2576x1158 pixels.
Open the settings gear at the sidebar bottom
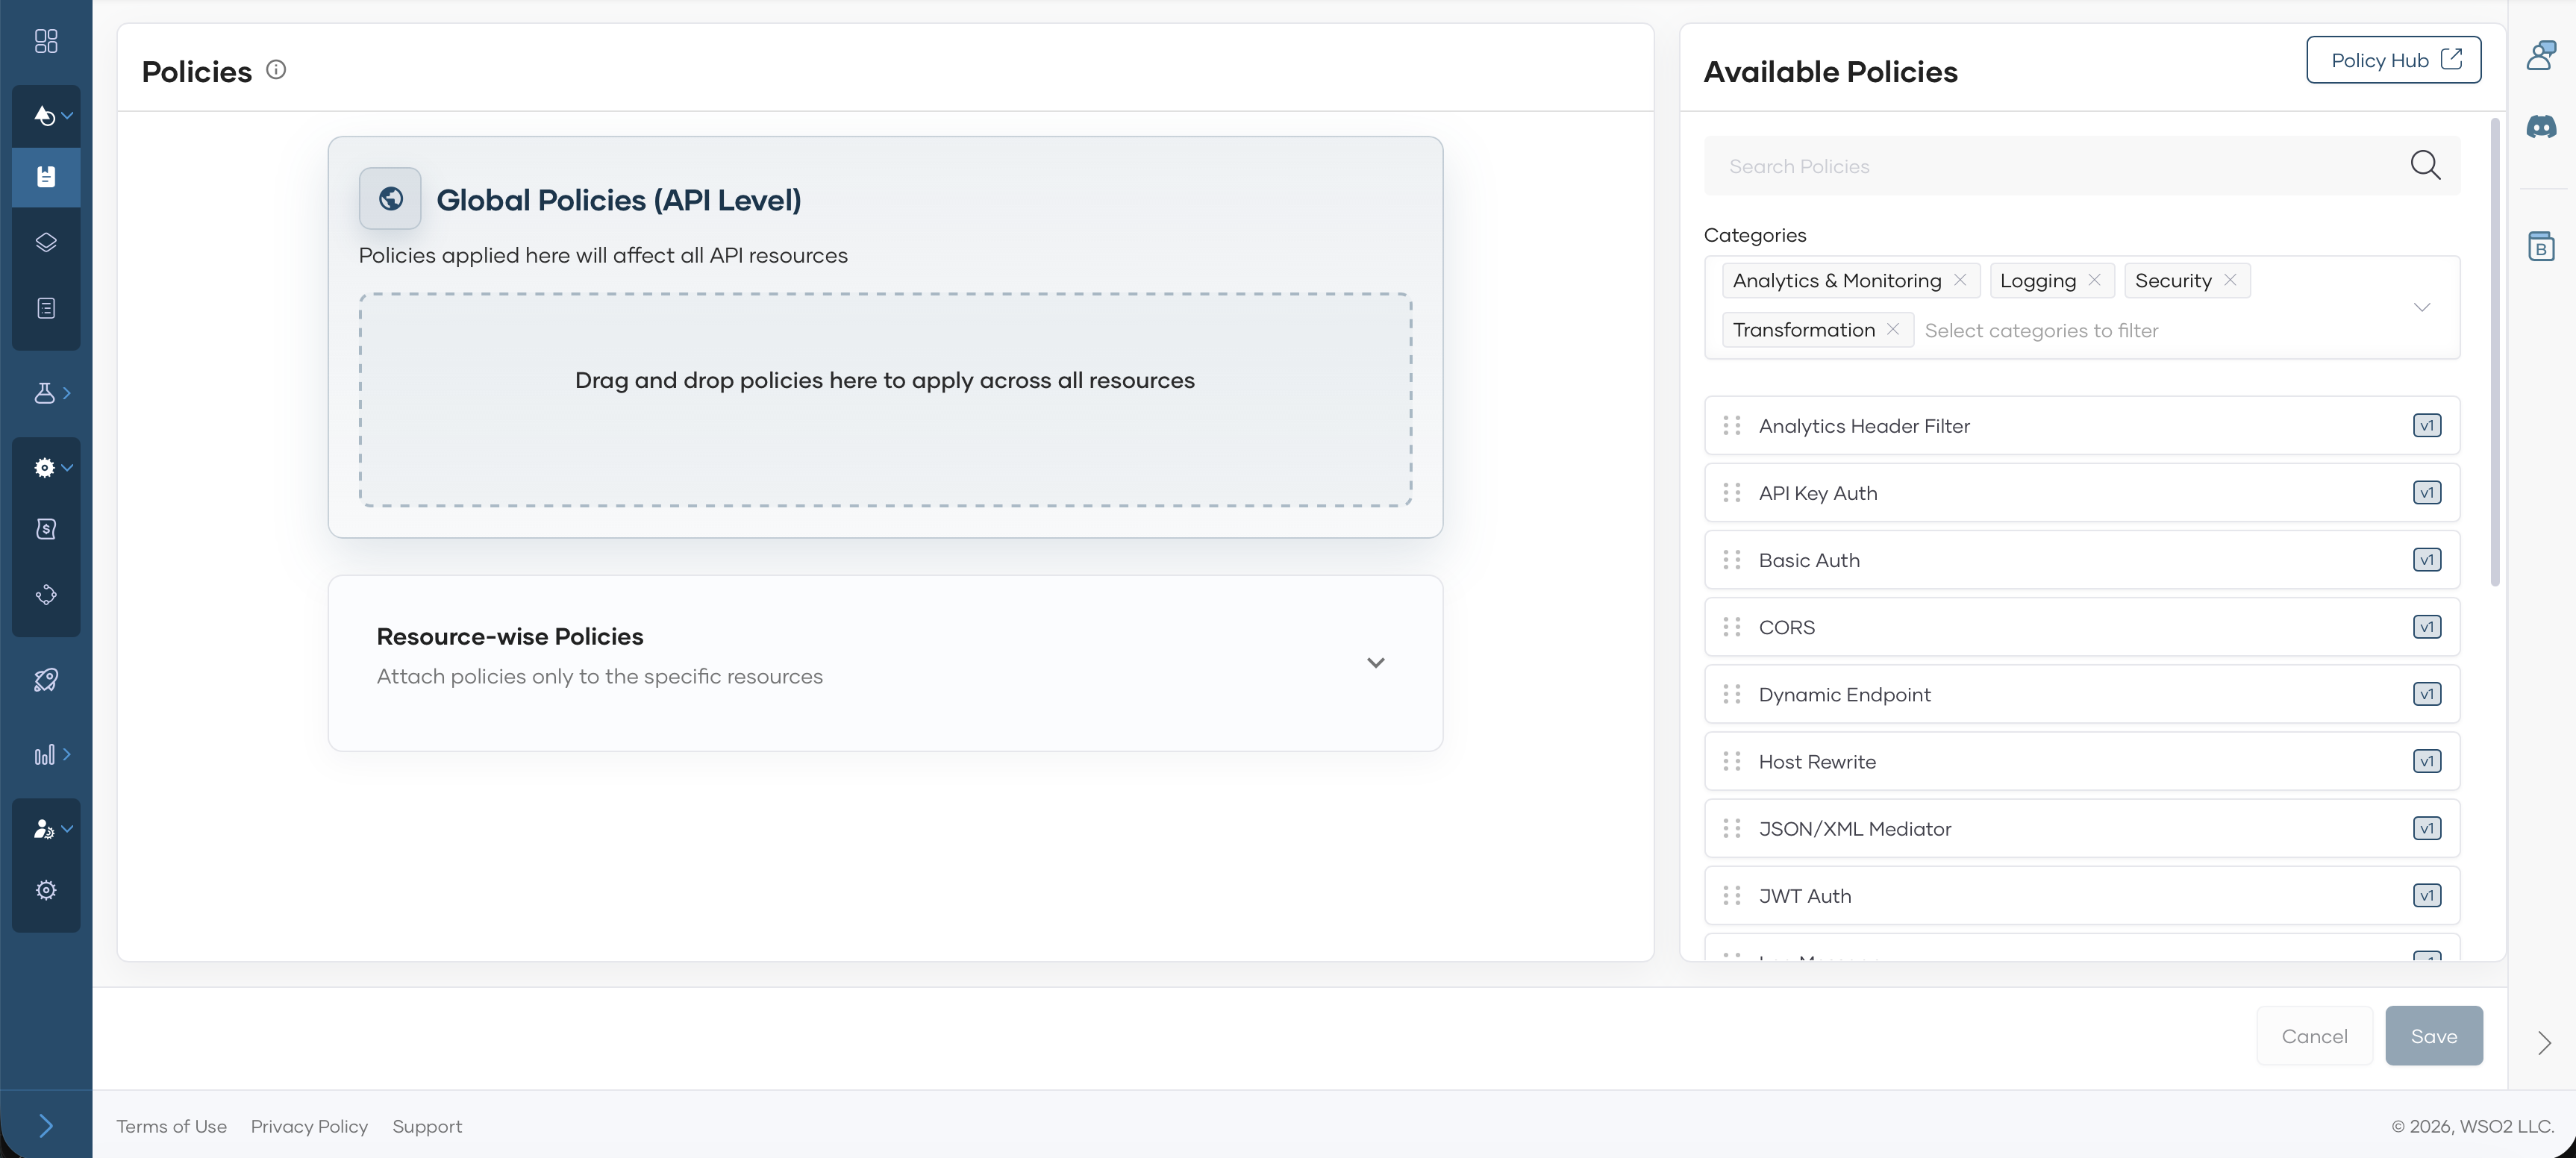pyautogui.click(x=45, y=889)
